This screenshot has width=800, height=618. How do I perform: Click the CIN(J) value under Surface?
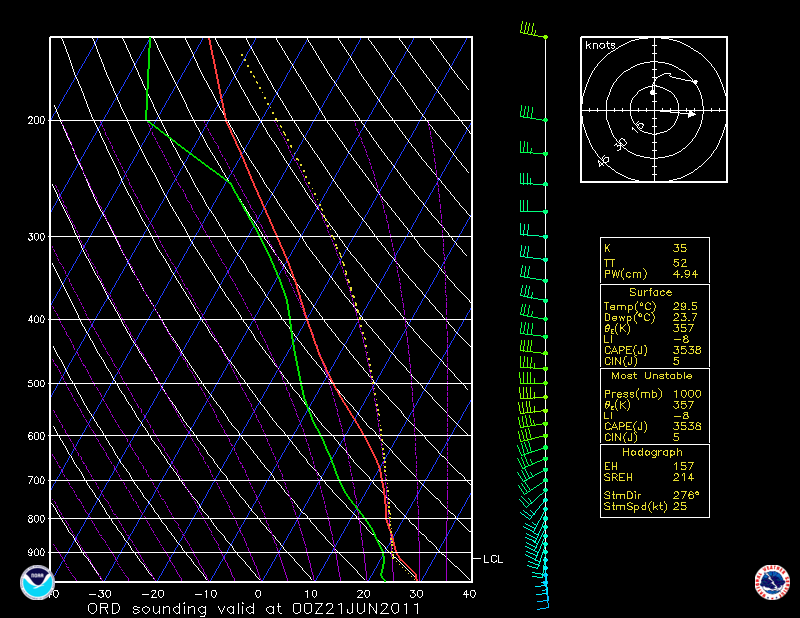click(676, 361)
